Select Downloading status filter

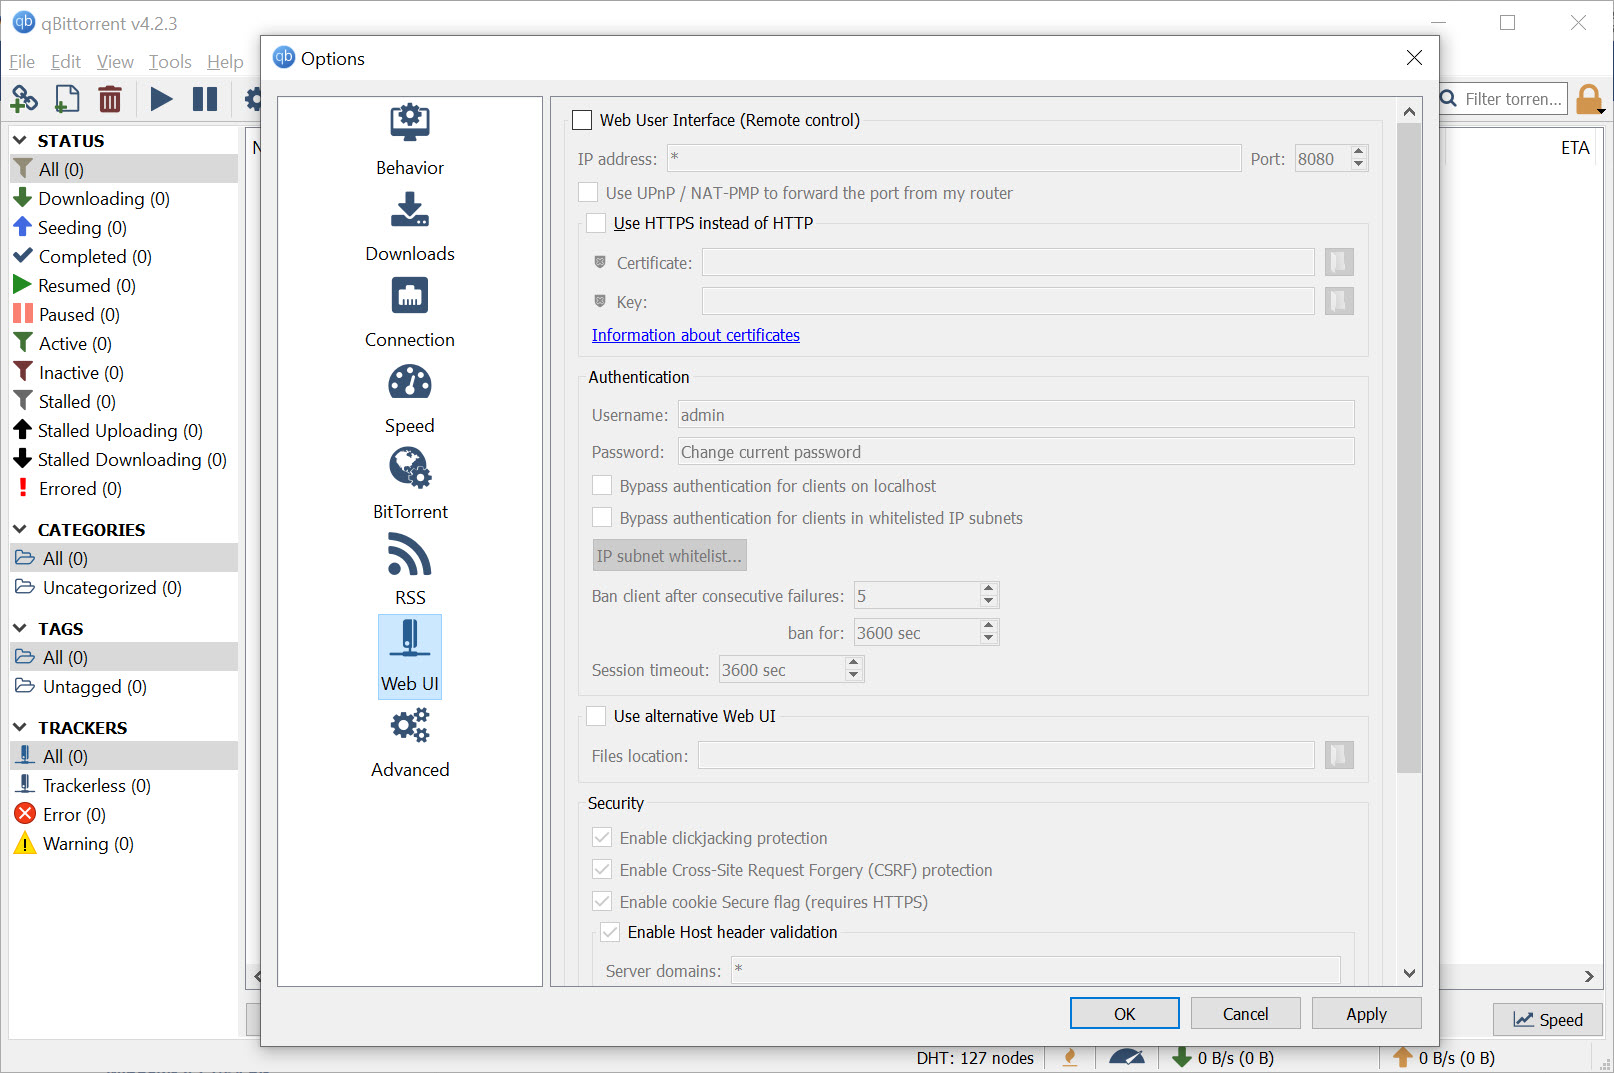point(104,198)
